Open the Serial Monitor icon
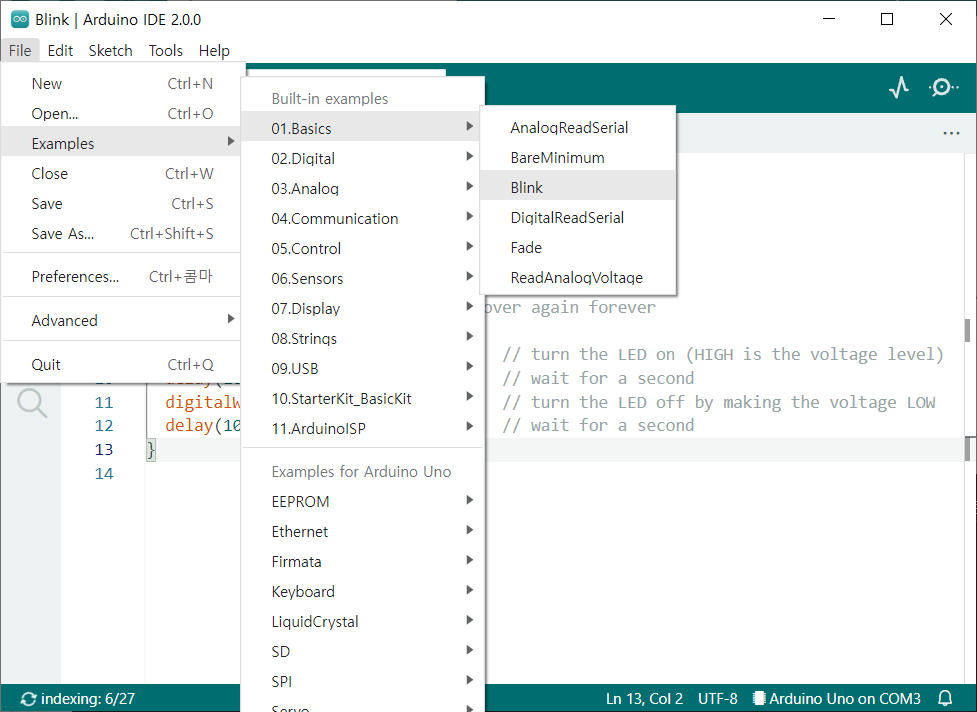 coord(943,87)
